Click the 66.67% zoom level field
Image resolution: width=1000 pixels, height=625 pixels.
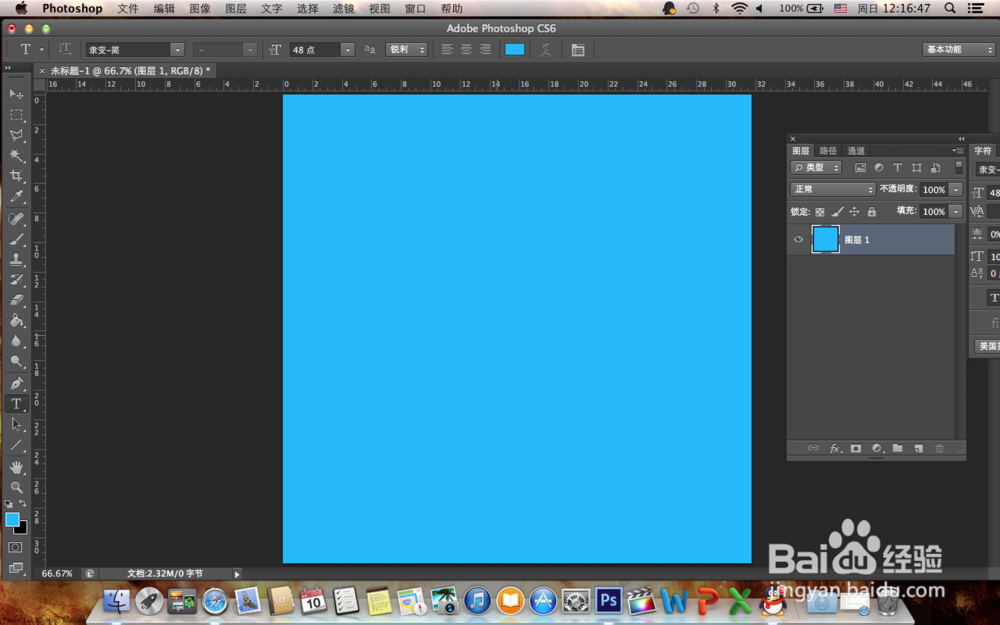(x=57, y=573)
